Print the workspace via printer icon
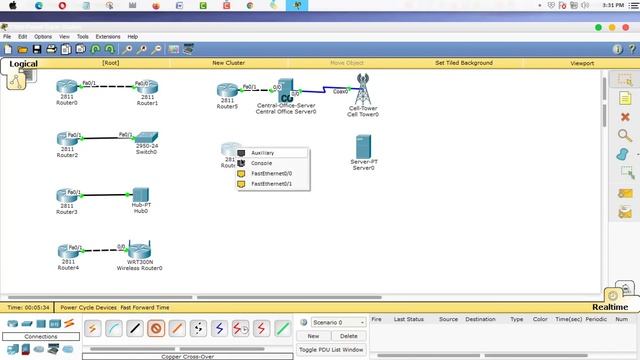 51,49
